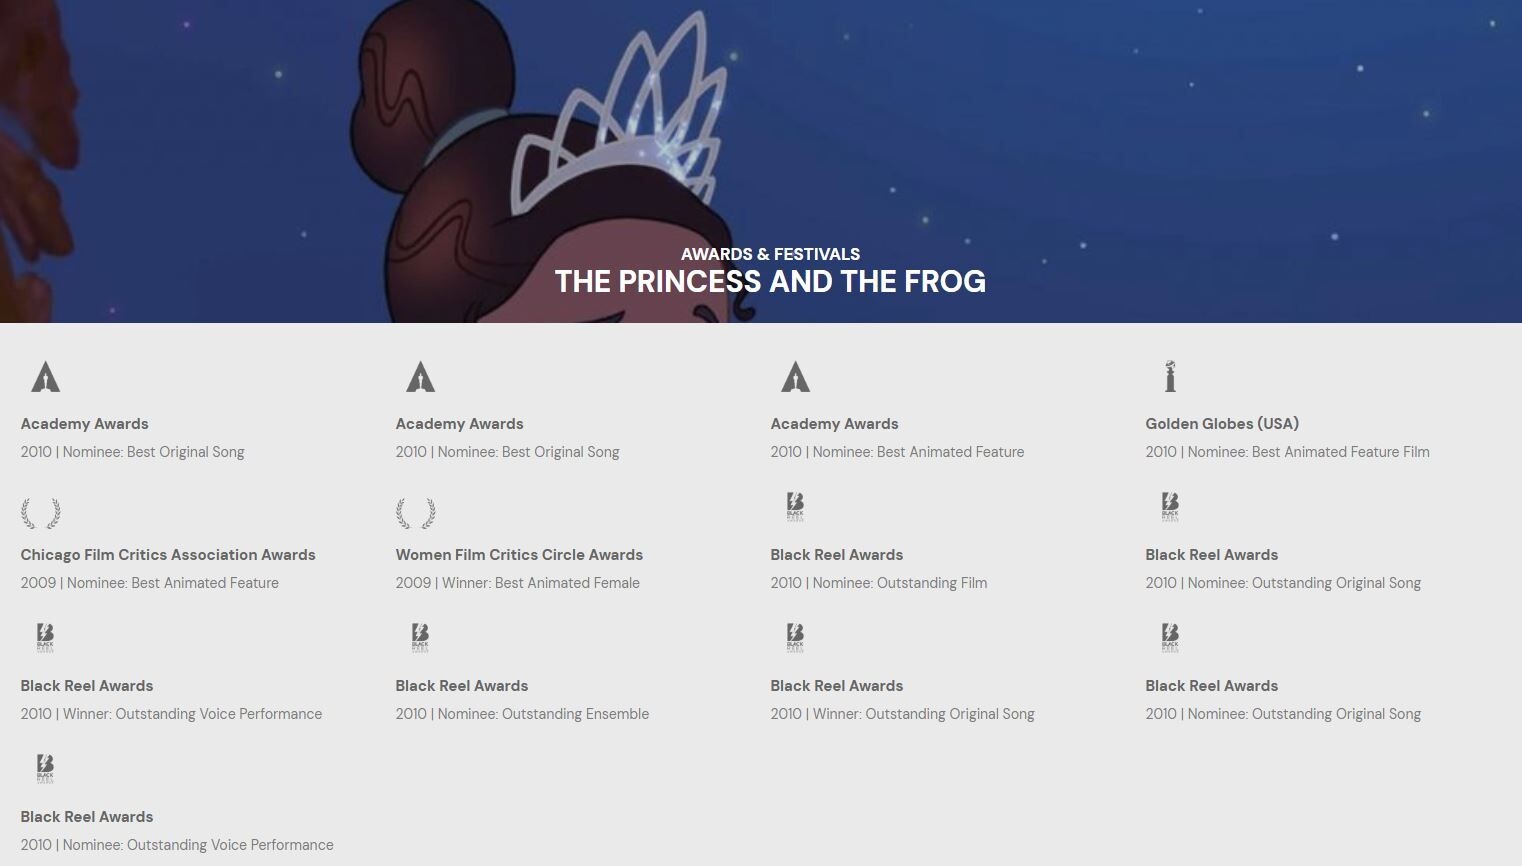Click the first Academy Awards Oscar icon
The width and height of the screenshot is (1522, 866).
coord(46,377)
